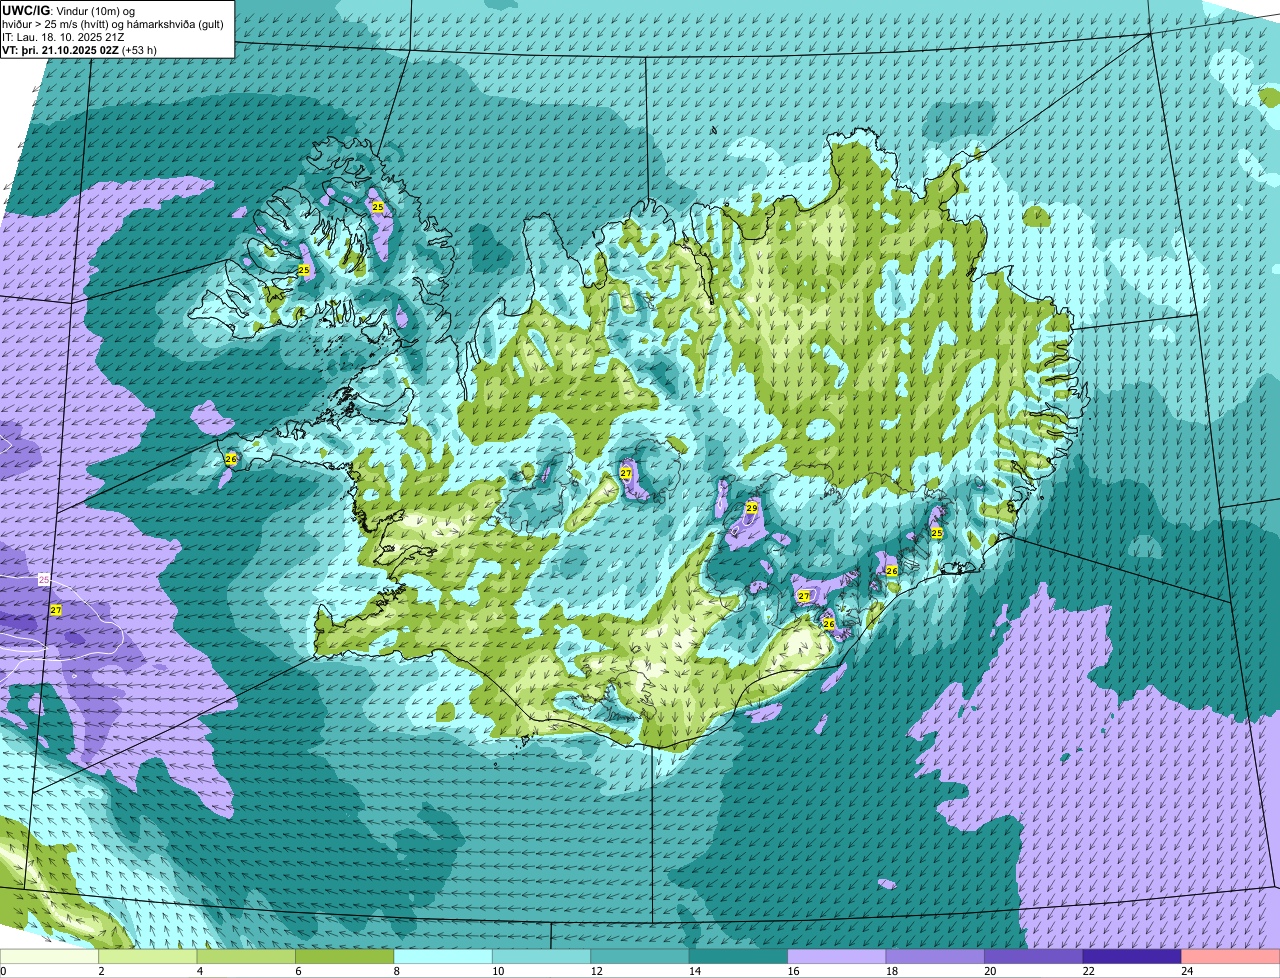Viewport: 1280px width, 978px height.
Task: Click the olive green 6–8 m/s legend swatch
Action: (345, 956)
